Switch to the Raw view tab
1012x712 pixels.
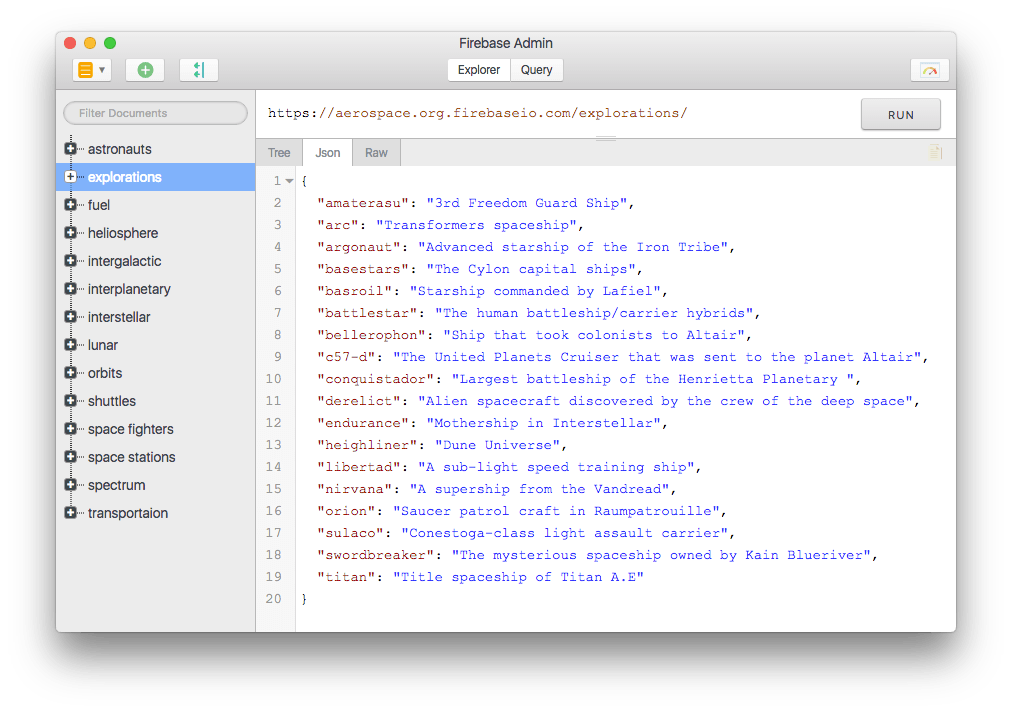tap(376, 152)
